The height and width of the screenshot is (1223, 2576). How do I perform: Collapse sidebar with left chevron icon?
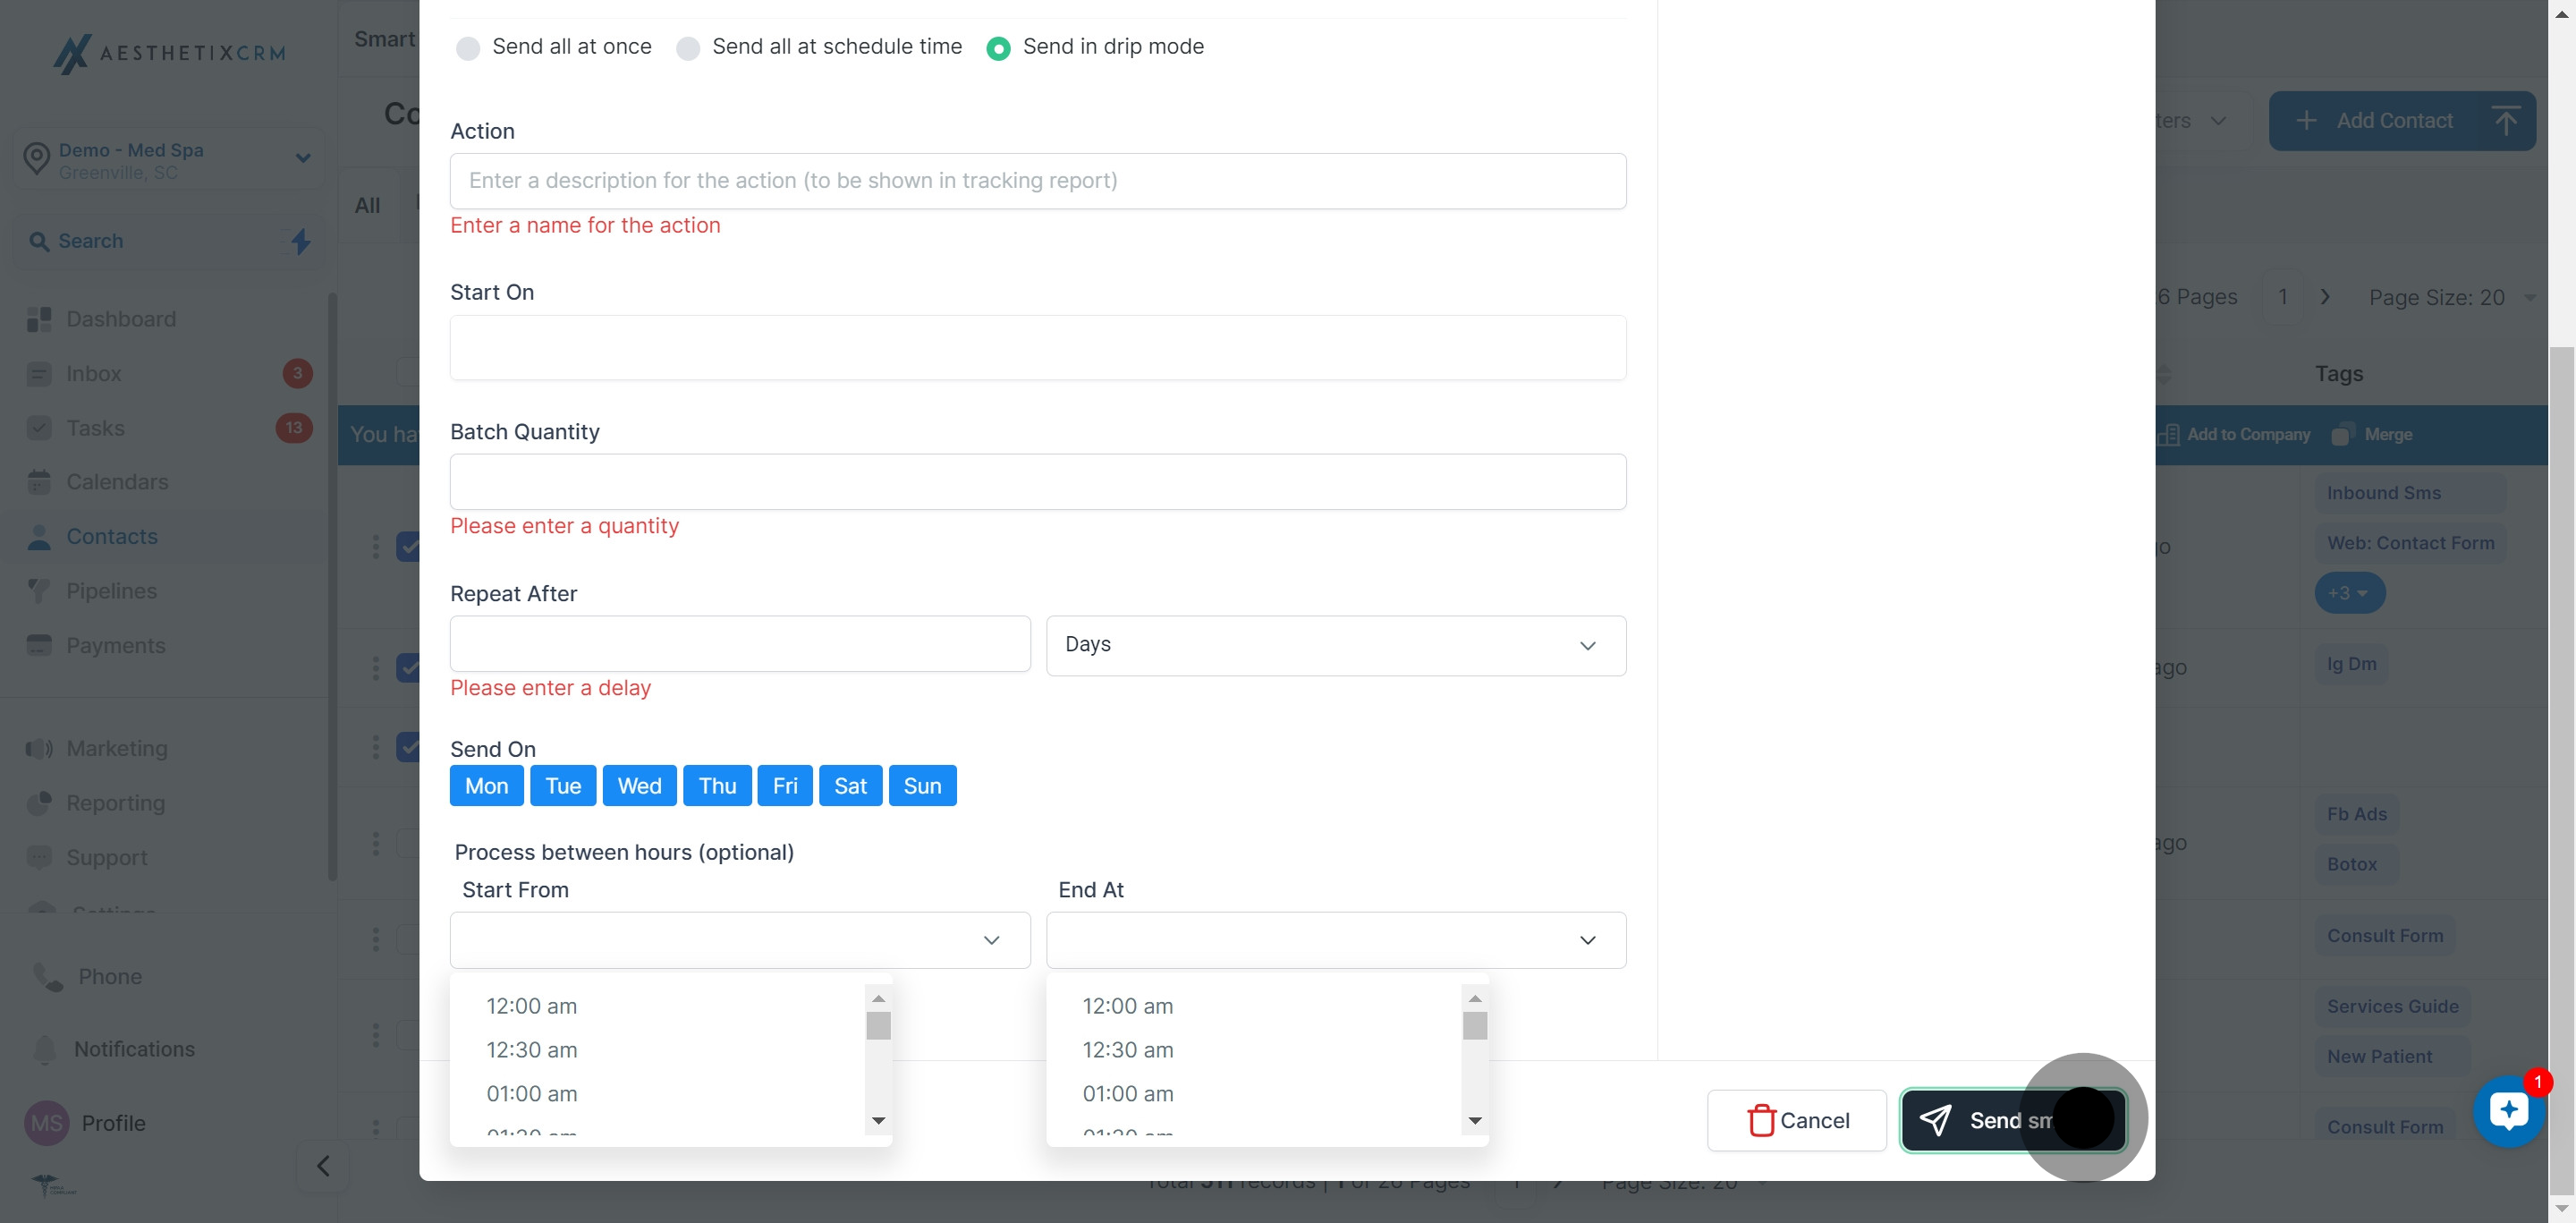pos(323,1166)
